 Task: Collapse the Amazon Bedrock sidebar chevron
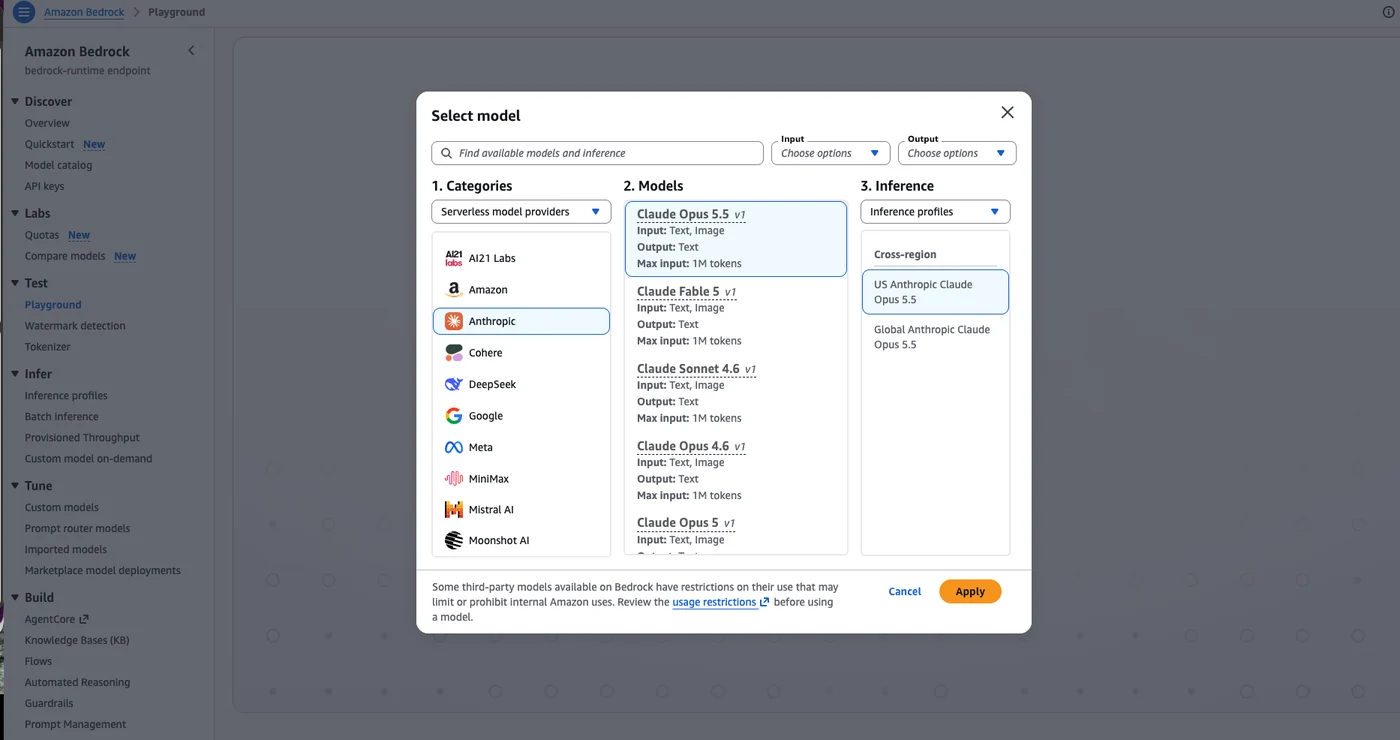pyautogui.click(x=191, y=51)
